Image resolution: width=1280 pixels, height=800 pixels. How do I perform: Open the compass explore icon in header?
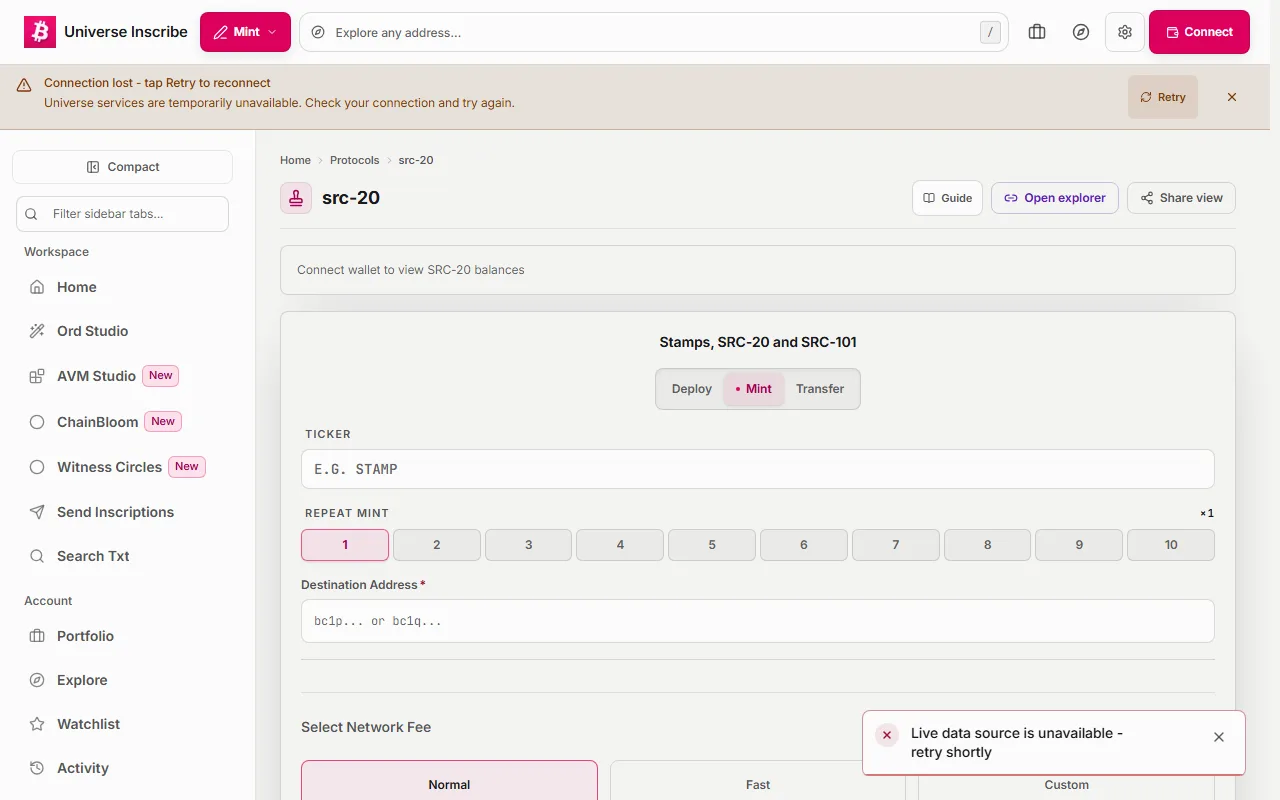1081,32
